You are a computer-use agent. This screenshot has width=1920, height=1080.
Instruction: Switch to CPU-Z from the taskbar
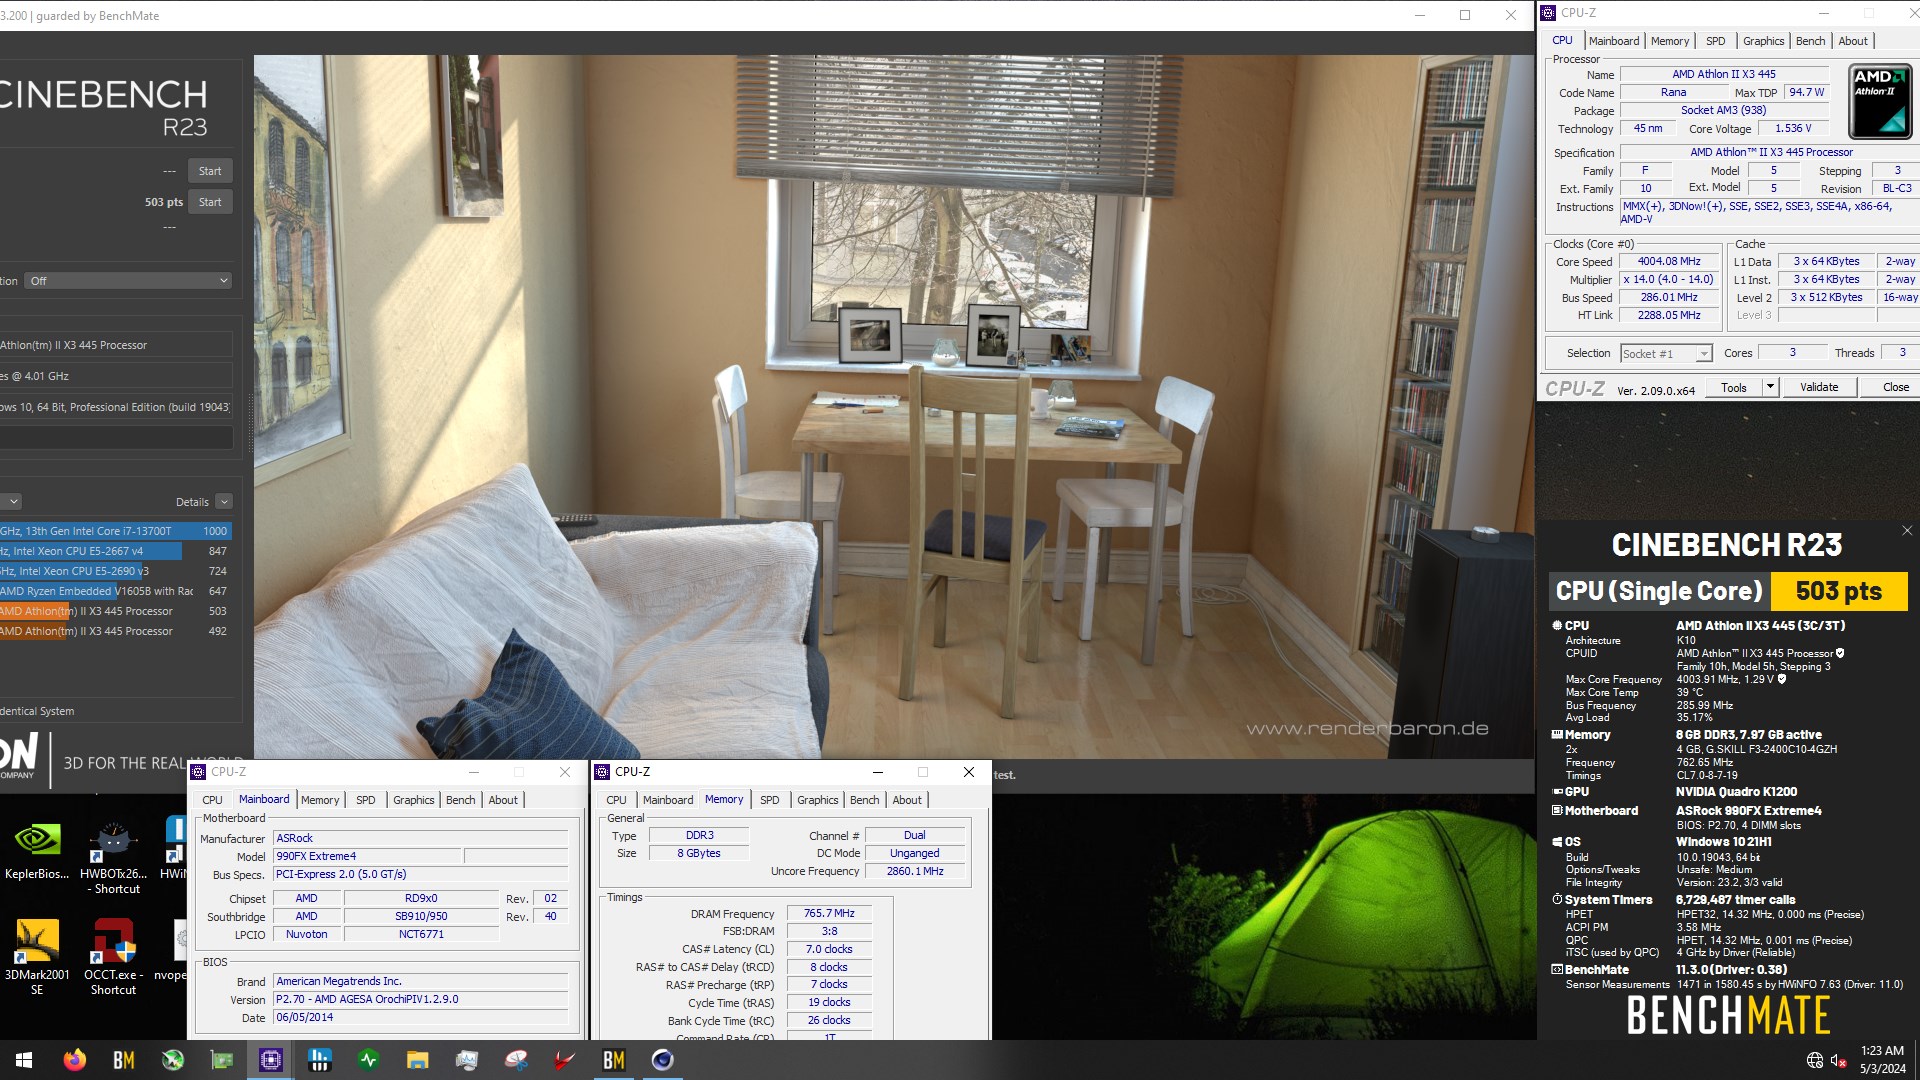click(270, 1060)
